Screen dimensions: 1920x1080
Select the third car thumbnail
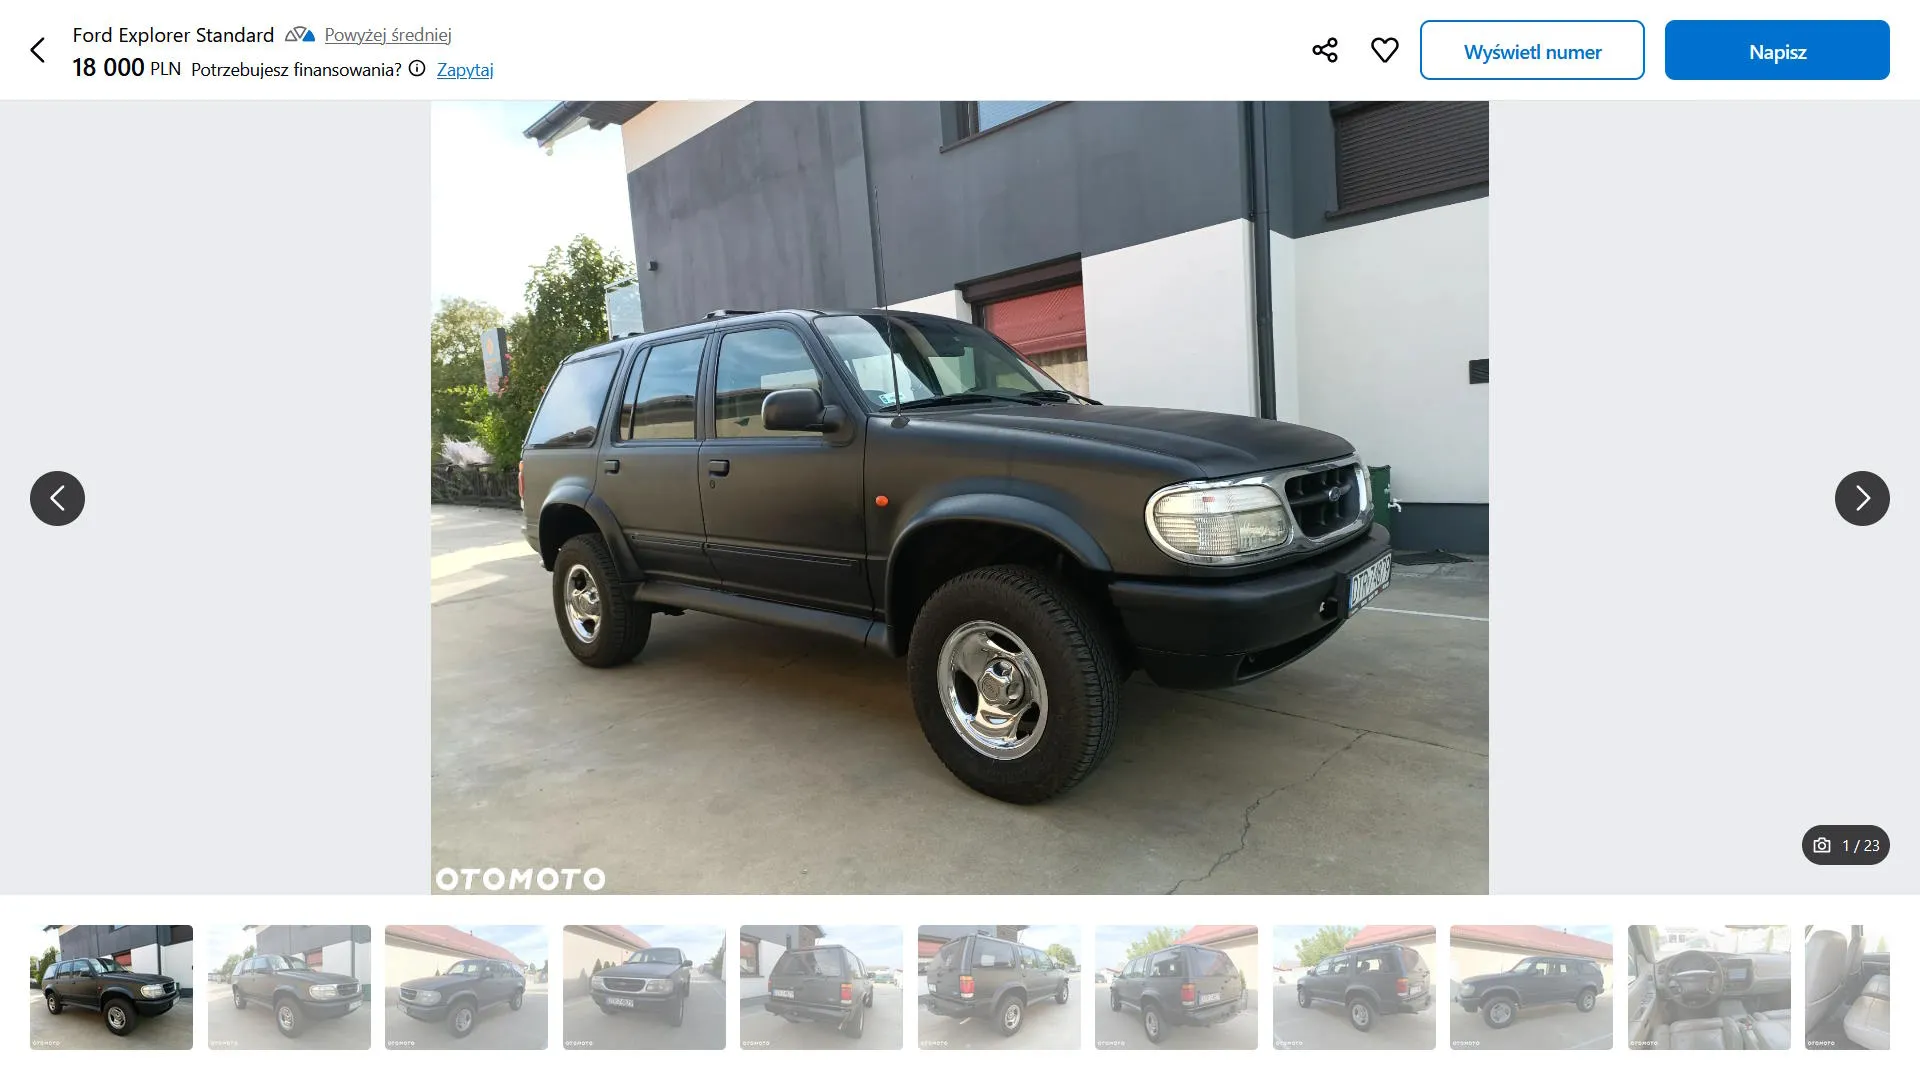tap(466, 987)
